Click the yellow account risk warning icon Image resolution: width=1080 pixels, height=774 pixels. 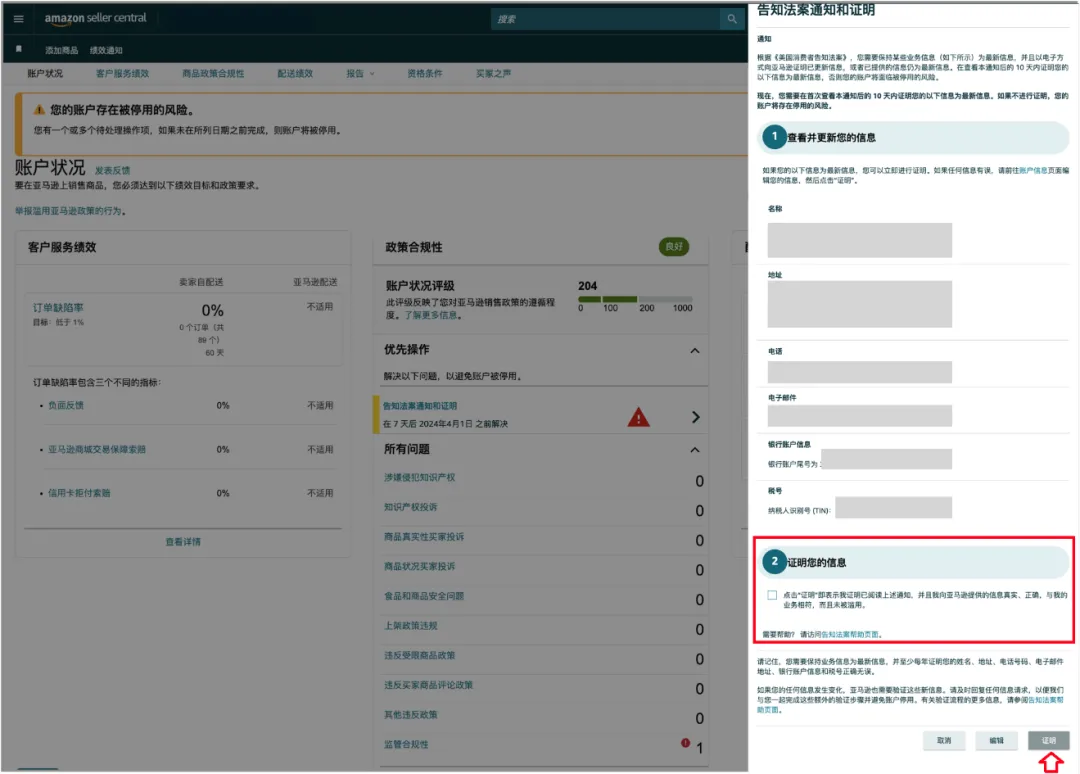(x=39, y=110)
